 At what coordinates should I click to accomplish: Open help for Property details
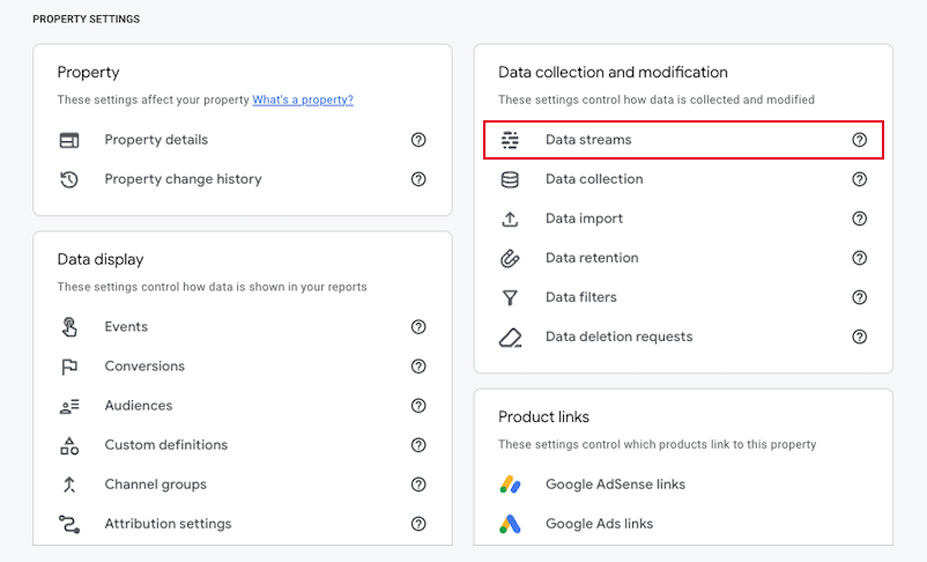(419, 140)
